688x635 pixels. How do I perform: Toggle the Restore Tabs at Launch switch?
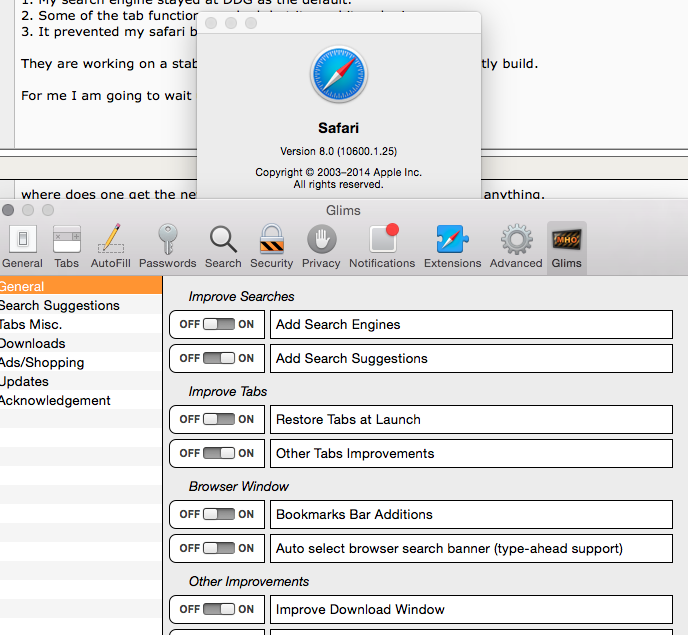tap(219, 419)
